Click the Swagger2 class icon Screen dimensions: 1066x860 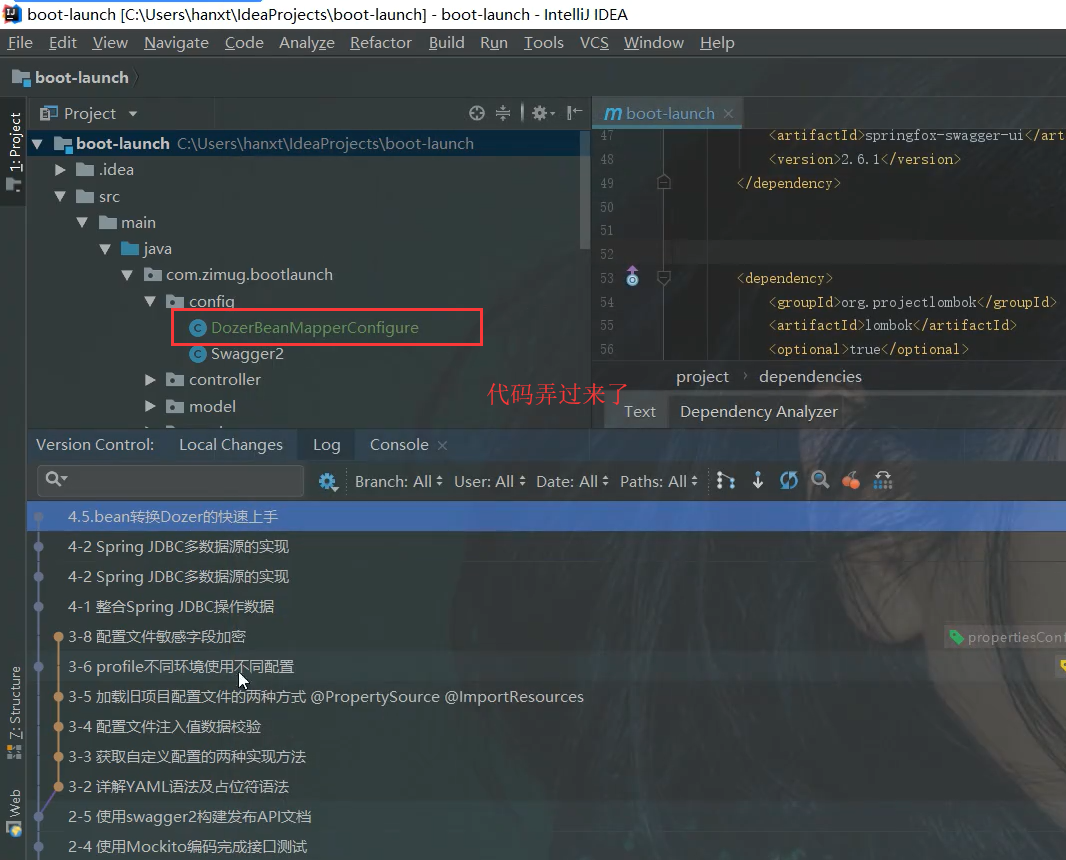[x=197, y=354]
